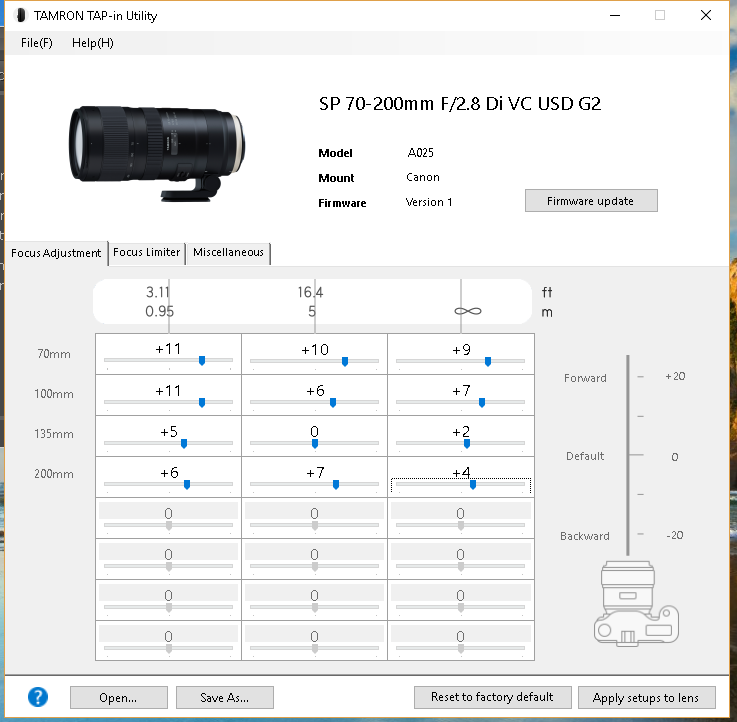Click the infinity symbol distance marker
Viewport: 737px width, 722px height.
[x=468, y=311]
